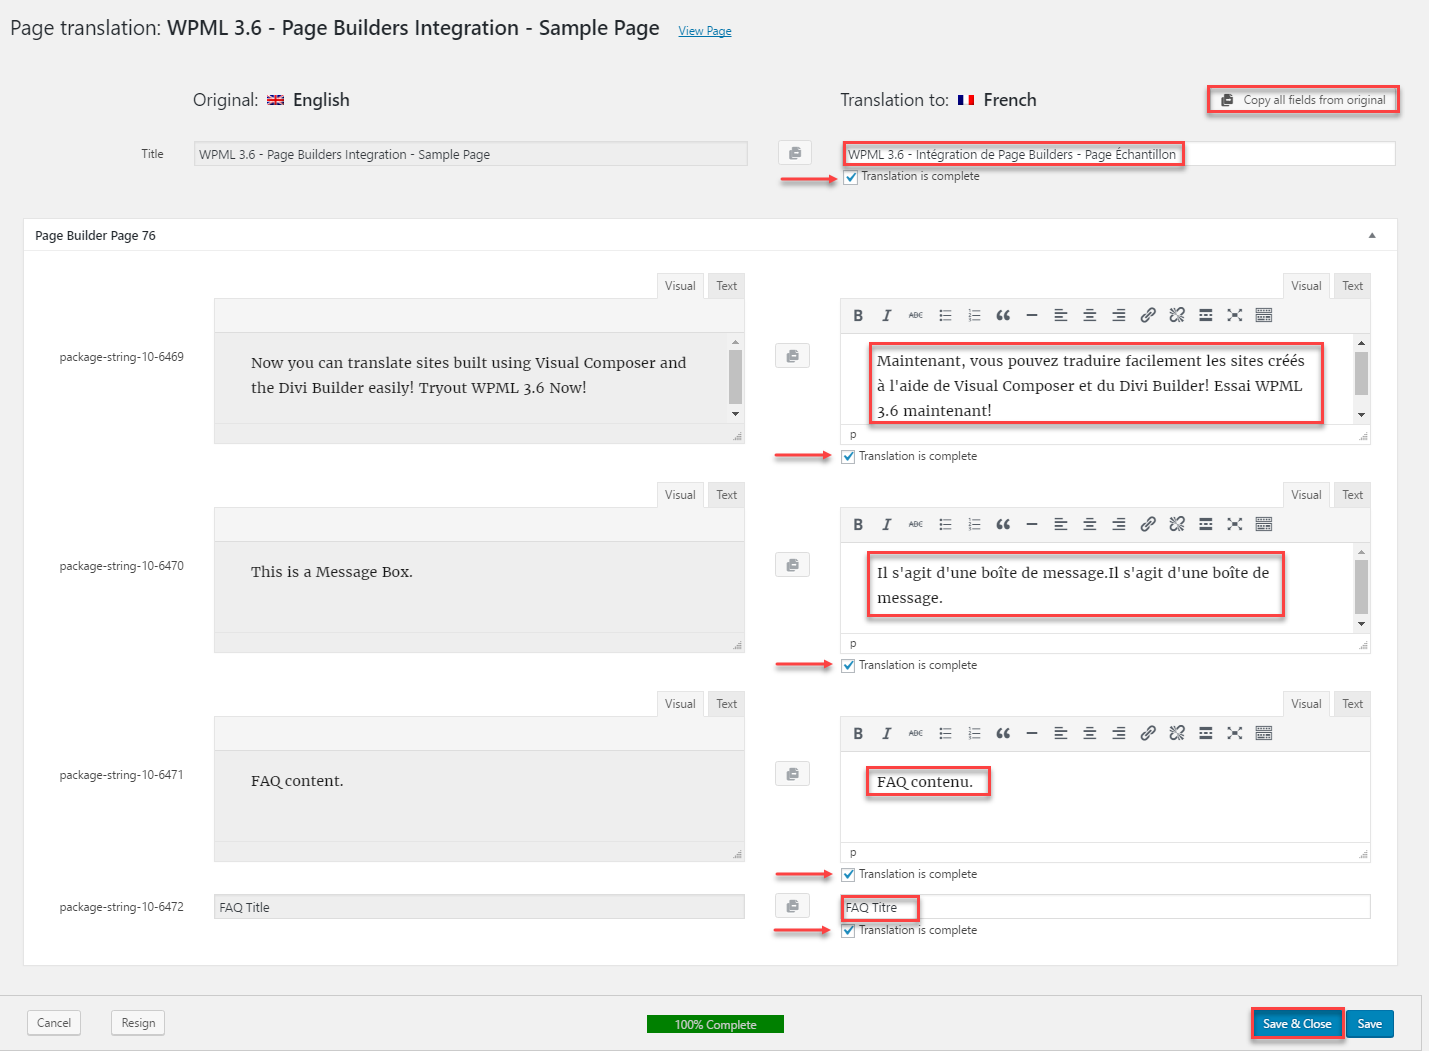Click Italic icon in package-string-10-6470 editor
Image resolution: width=1429 pixels, height=1051 pixels.
coord(887,524)
